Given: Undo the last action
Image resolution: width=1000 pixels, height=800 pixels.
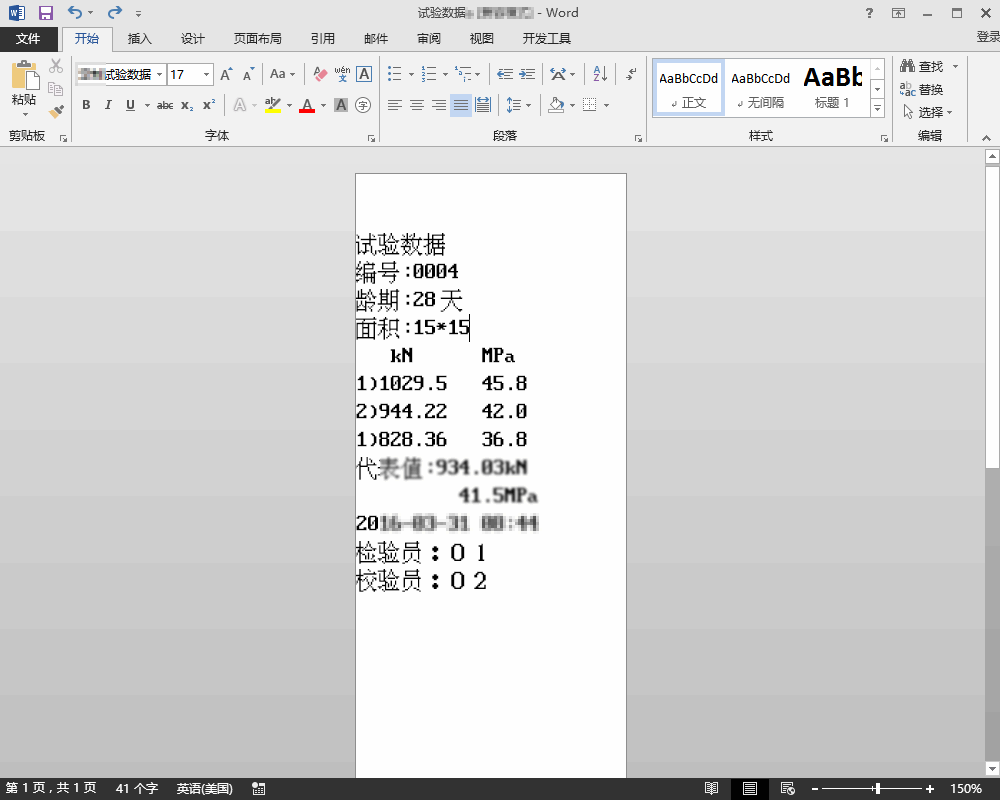Looking at the screenshot, I should 75,13.
